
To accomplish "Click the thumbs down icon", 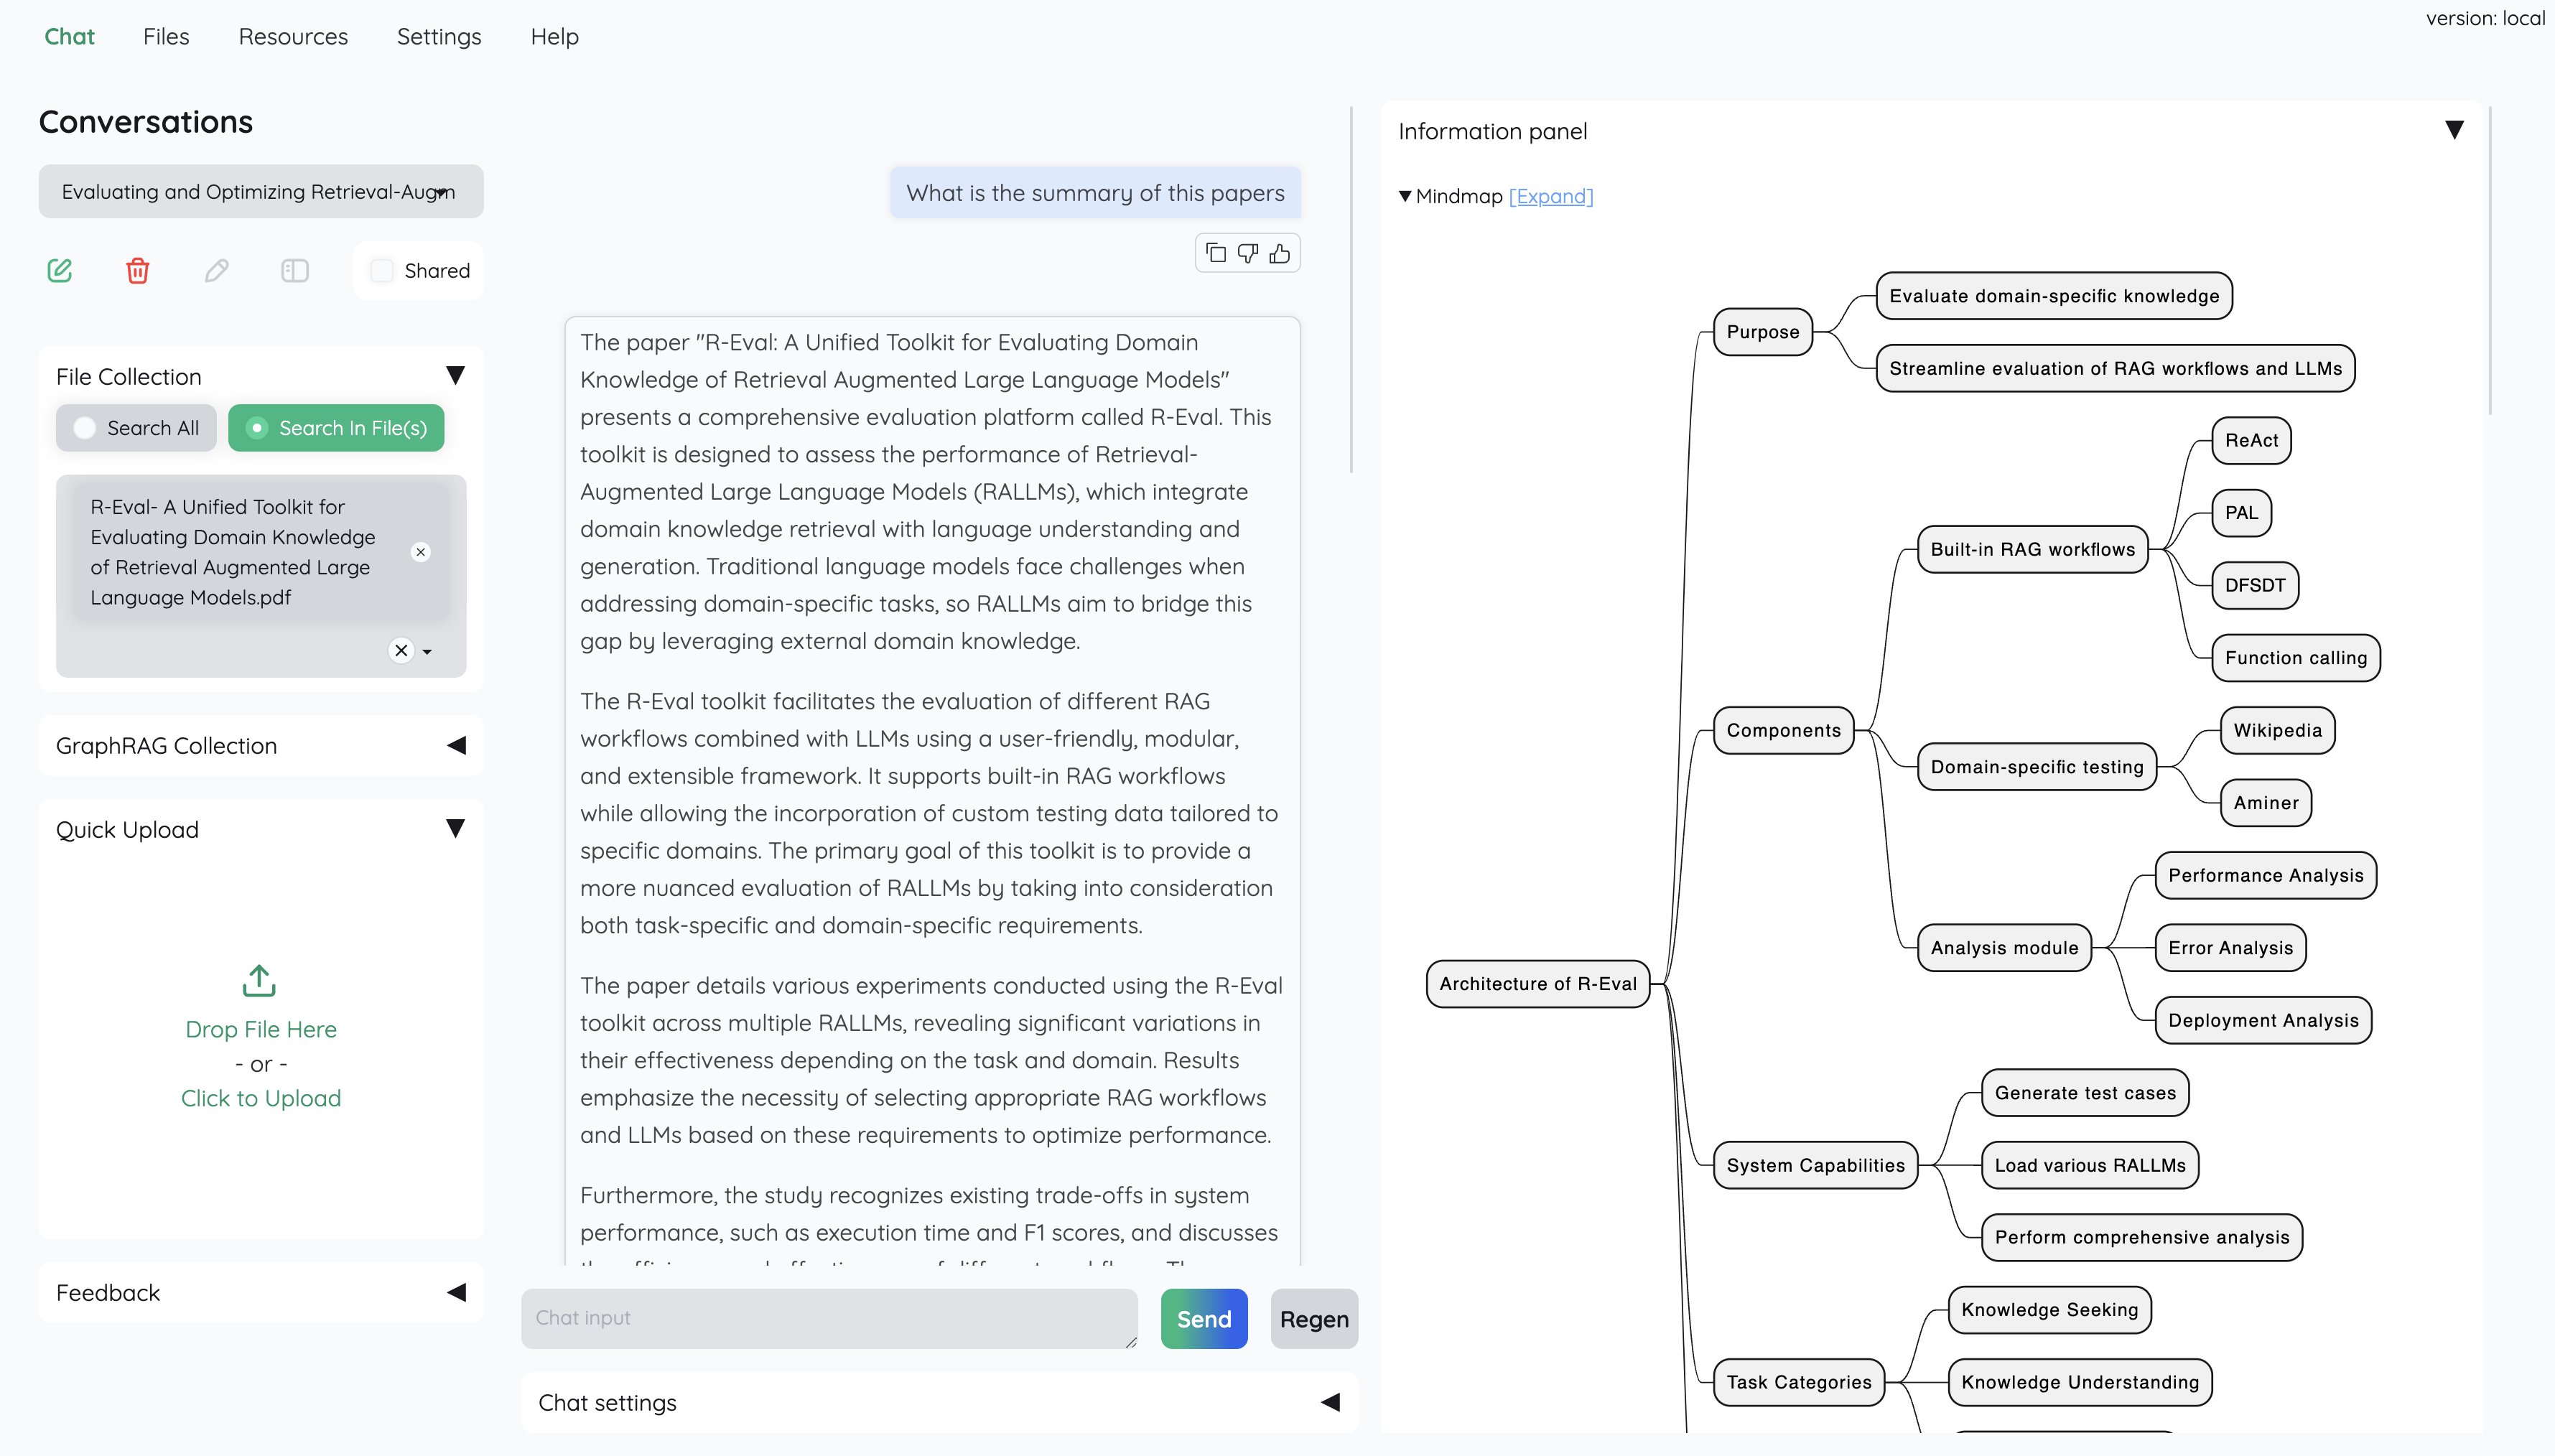I will [x=1248, y=253].
